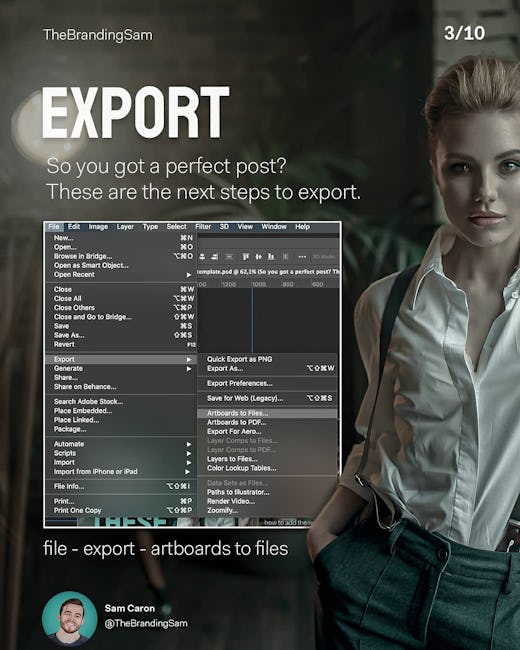Open the File menu
This screenshot has width=520, height=650.
pos(54,227)
